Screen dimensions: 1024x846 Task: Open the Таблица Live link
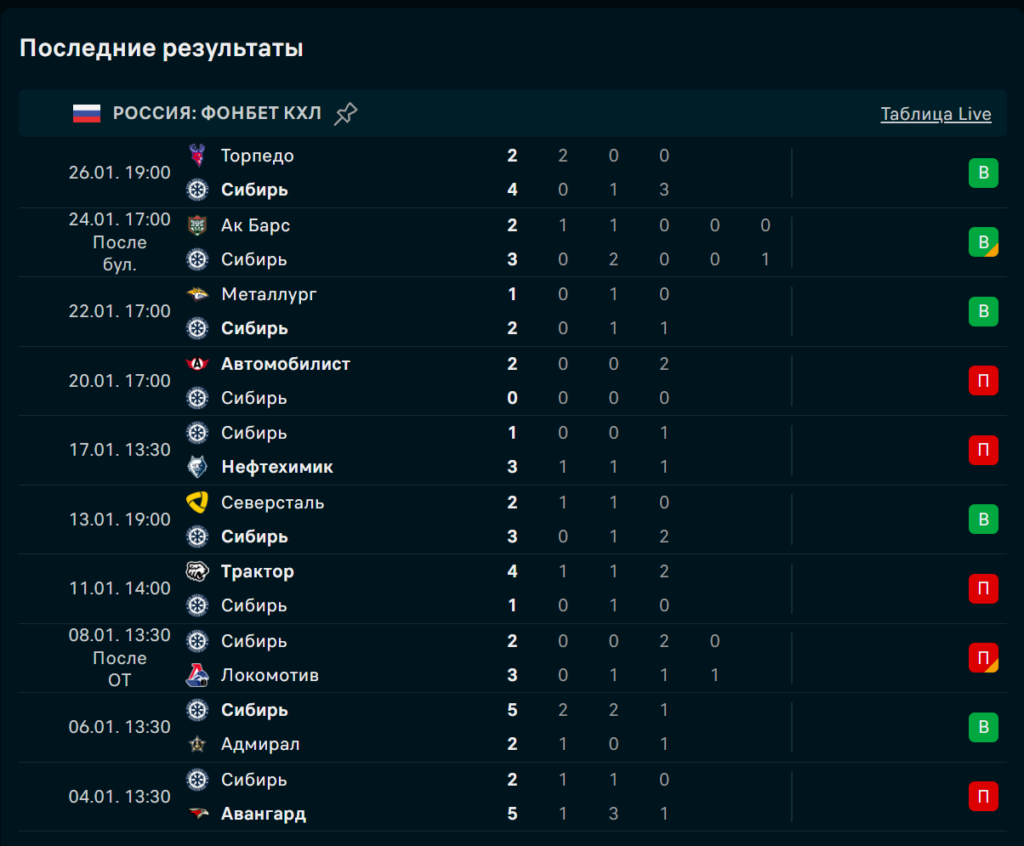point(935,114)
